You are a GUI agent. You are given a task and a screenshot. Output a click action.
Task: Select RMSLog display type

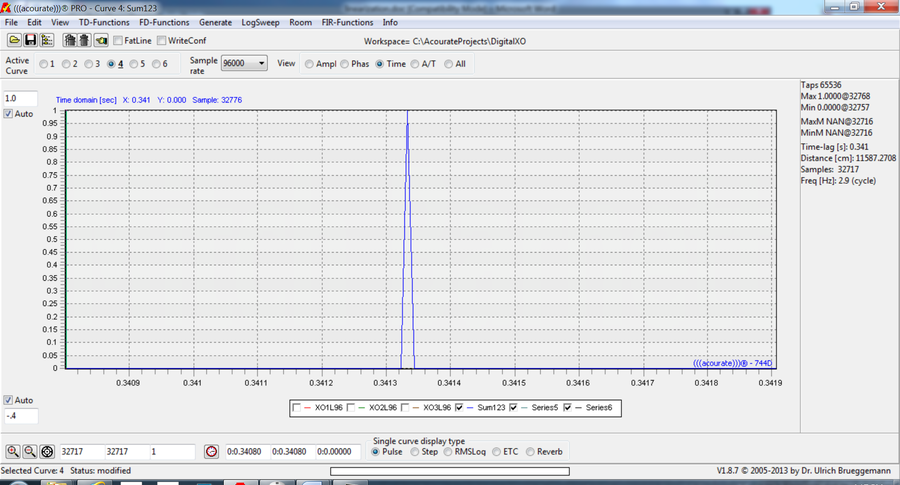(448, 452)
